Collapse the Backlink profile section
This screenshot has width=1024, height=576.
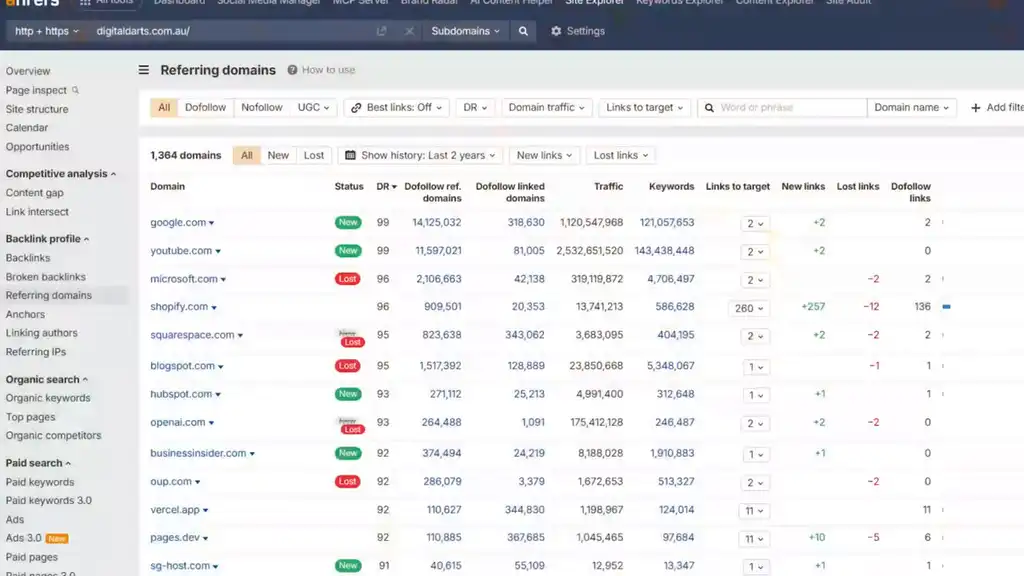(x=48, y=239)
